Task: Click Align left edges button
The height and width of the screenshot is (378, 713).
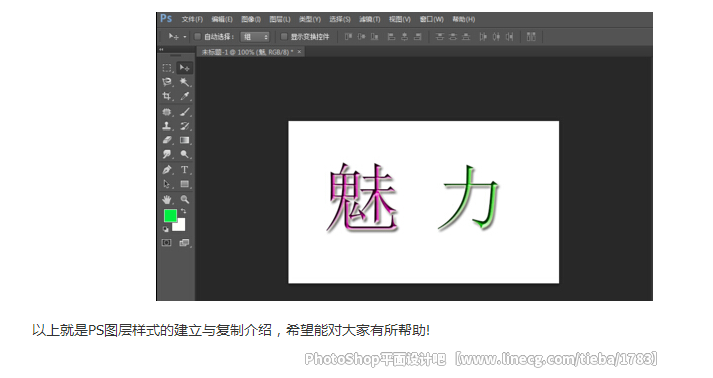Action: pyautogui.click(x=392, y=36)
